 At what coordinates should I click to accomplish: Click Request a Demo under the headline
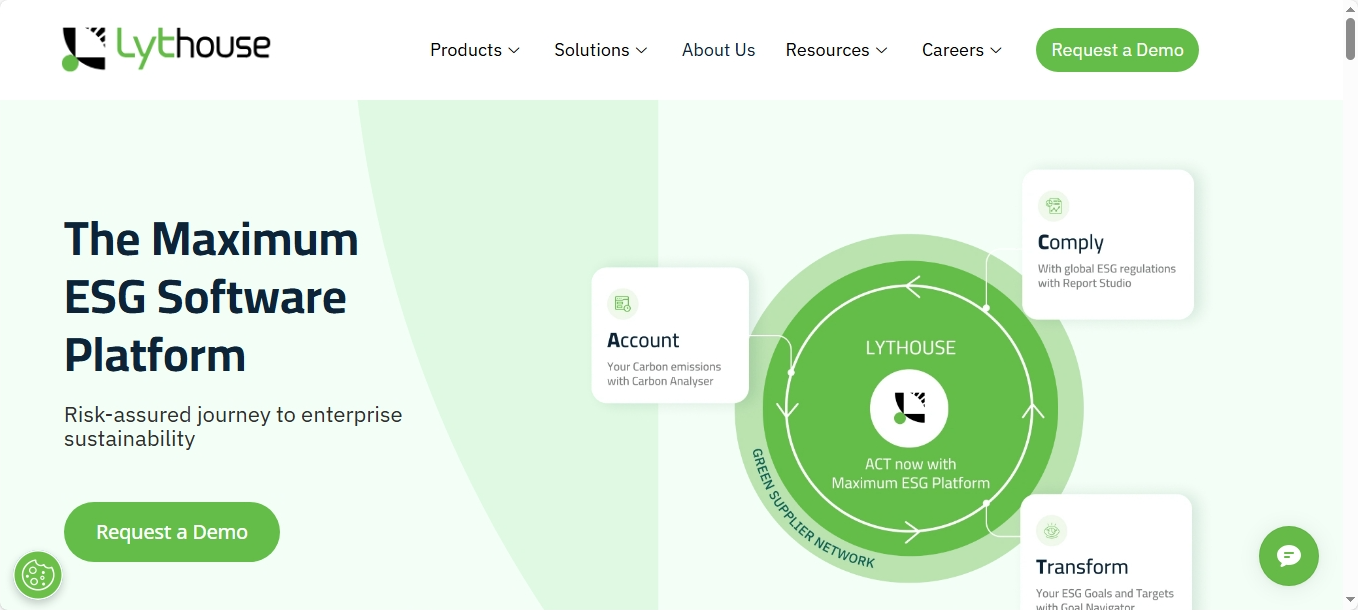(x=172, y=532)
